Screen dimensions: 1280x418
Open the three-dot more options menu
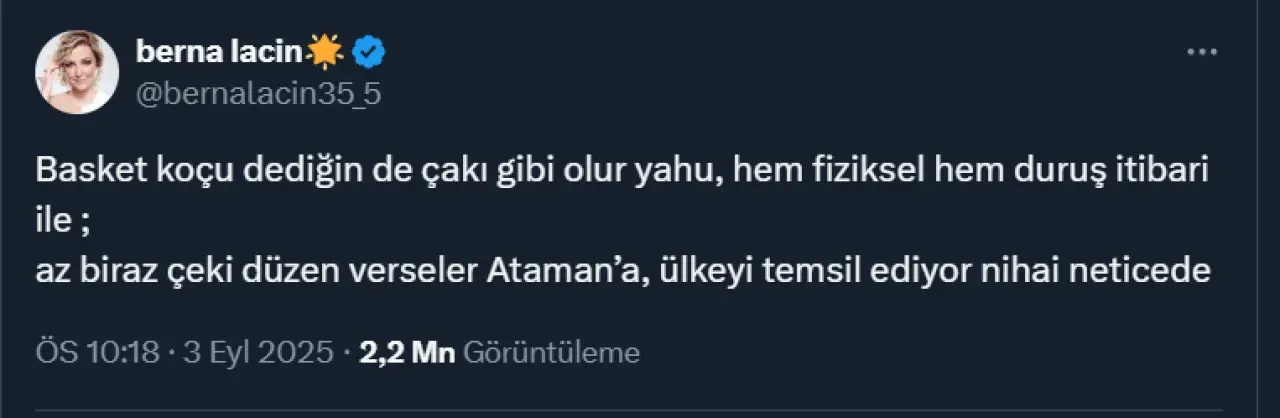tap(1201, 51)
